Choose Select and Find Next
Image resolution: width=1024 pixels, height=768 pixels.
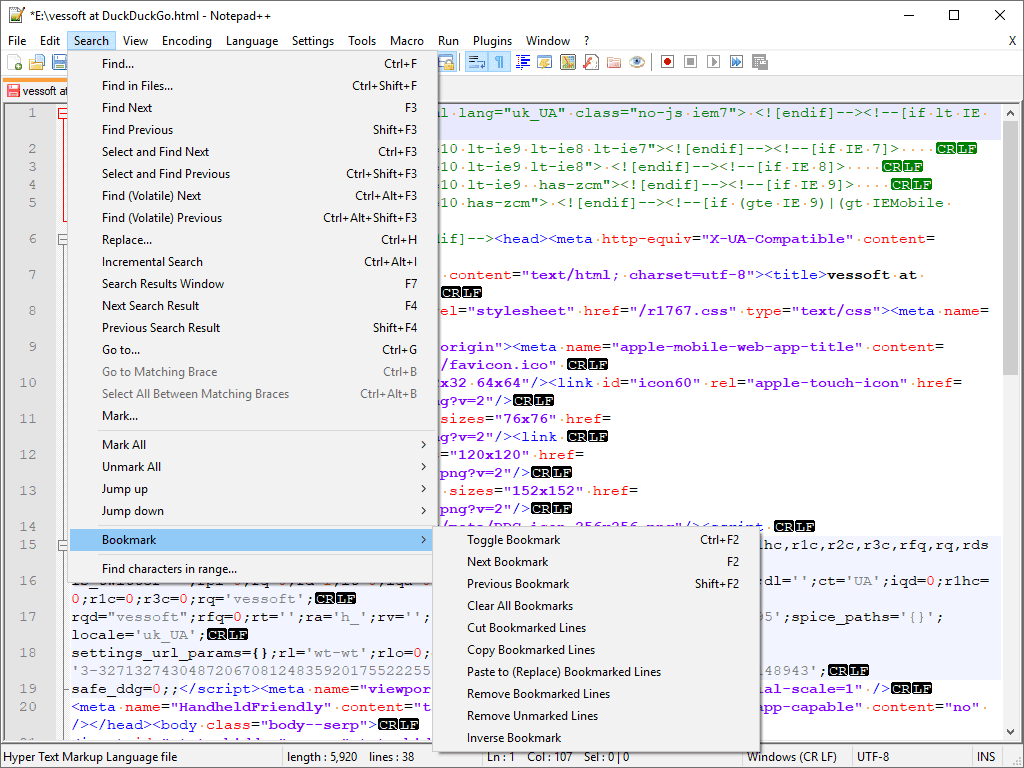click(250, 152)
